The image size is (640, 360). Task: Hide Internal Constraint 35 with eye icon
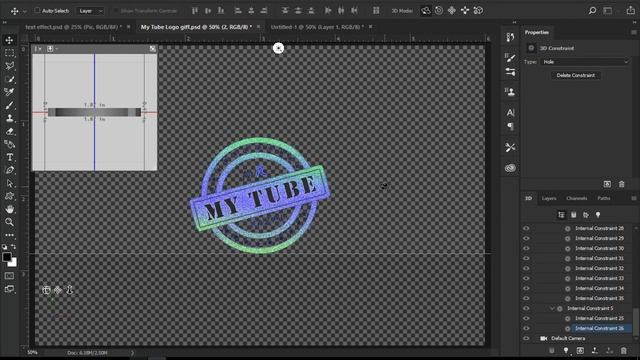coord(526,298)
